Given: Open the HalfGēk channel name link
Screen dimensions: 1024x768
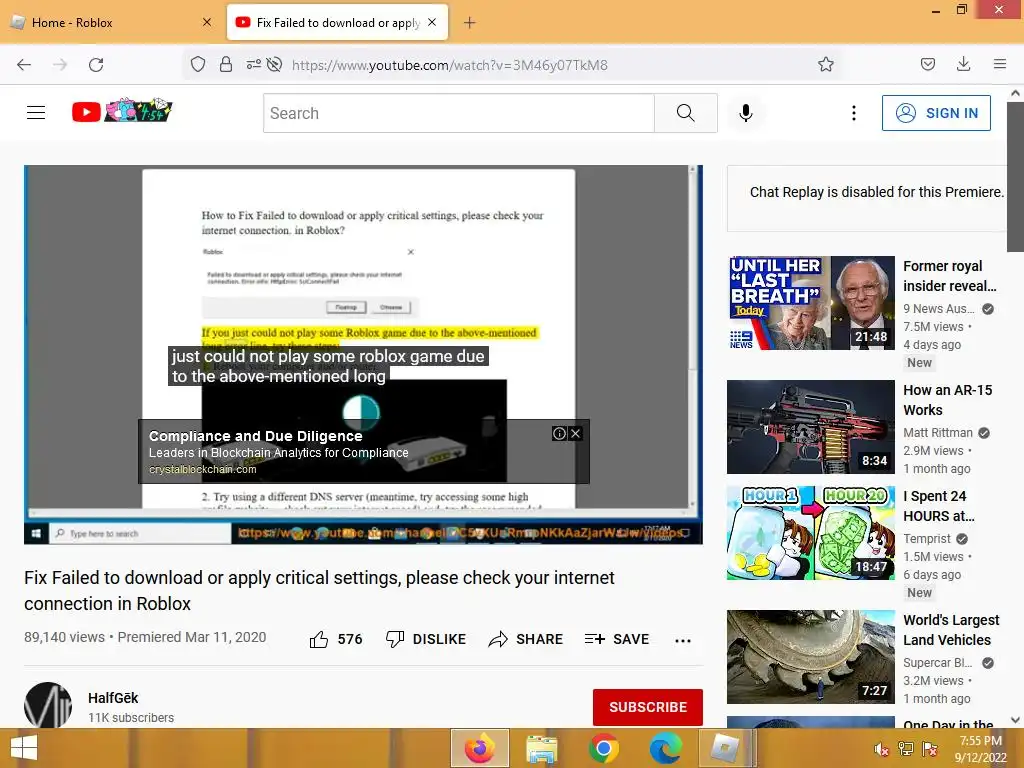Looking at the screenshot, I should coord(113,697).
